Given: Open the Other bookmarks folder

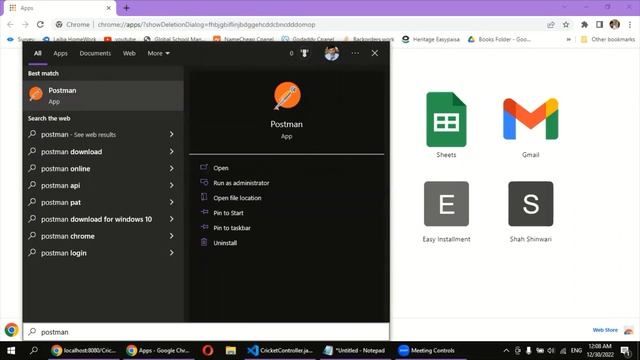Looking at the screenshot, I should 608,39.
